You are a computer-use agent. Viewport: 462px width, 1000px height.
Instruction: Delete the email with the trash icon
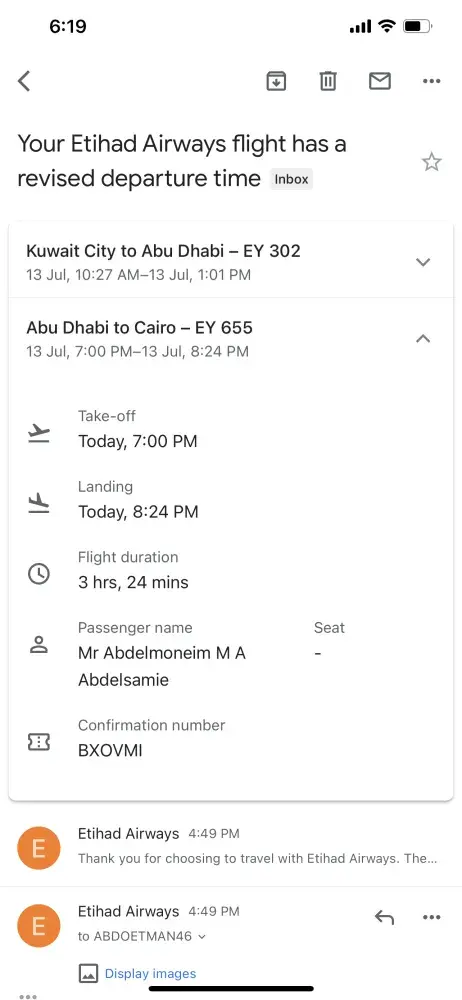click(328, 81)
